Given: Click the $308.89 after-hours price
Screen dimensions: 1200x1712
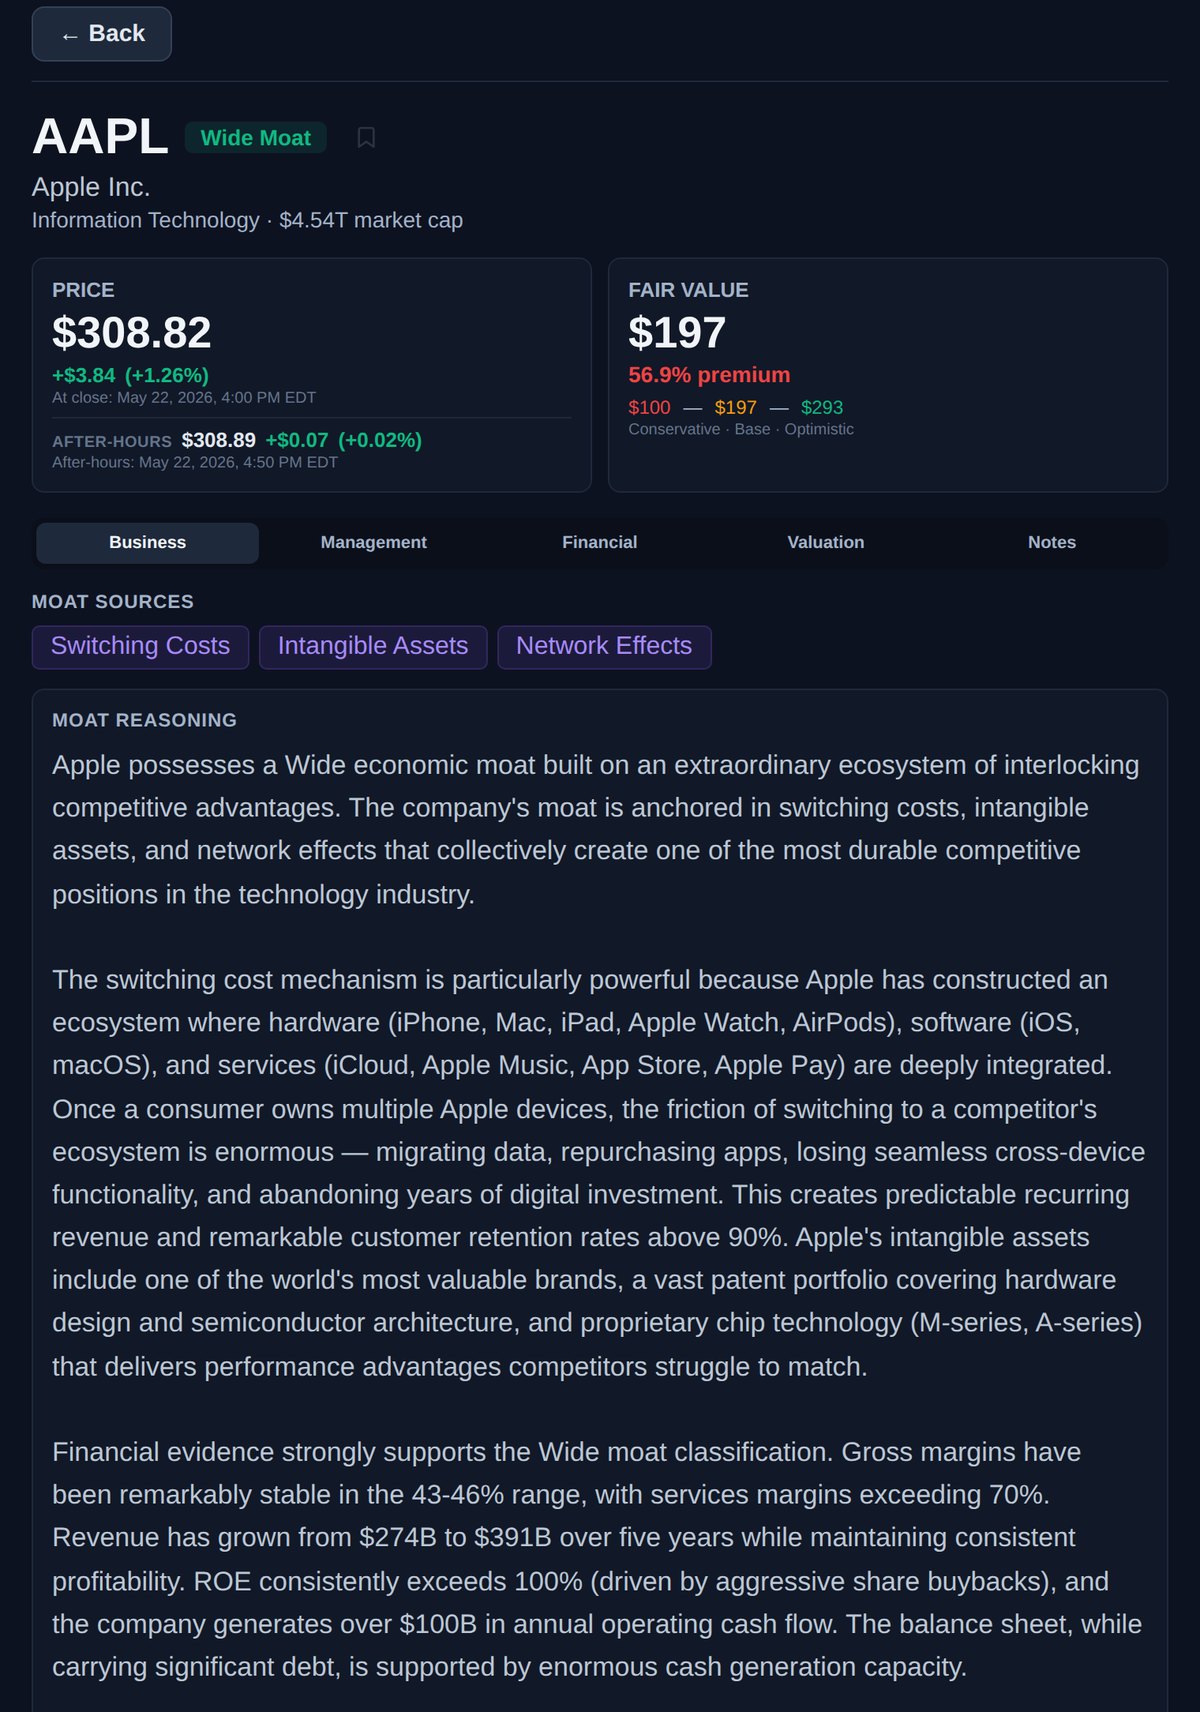Looking at the screenshot, I should pos(218,440).
